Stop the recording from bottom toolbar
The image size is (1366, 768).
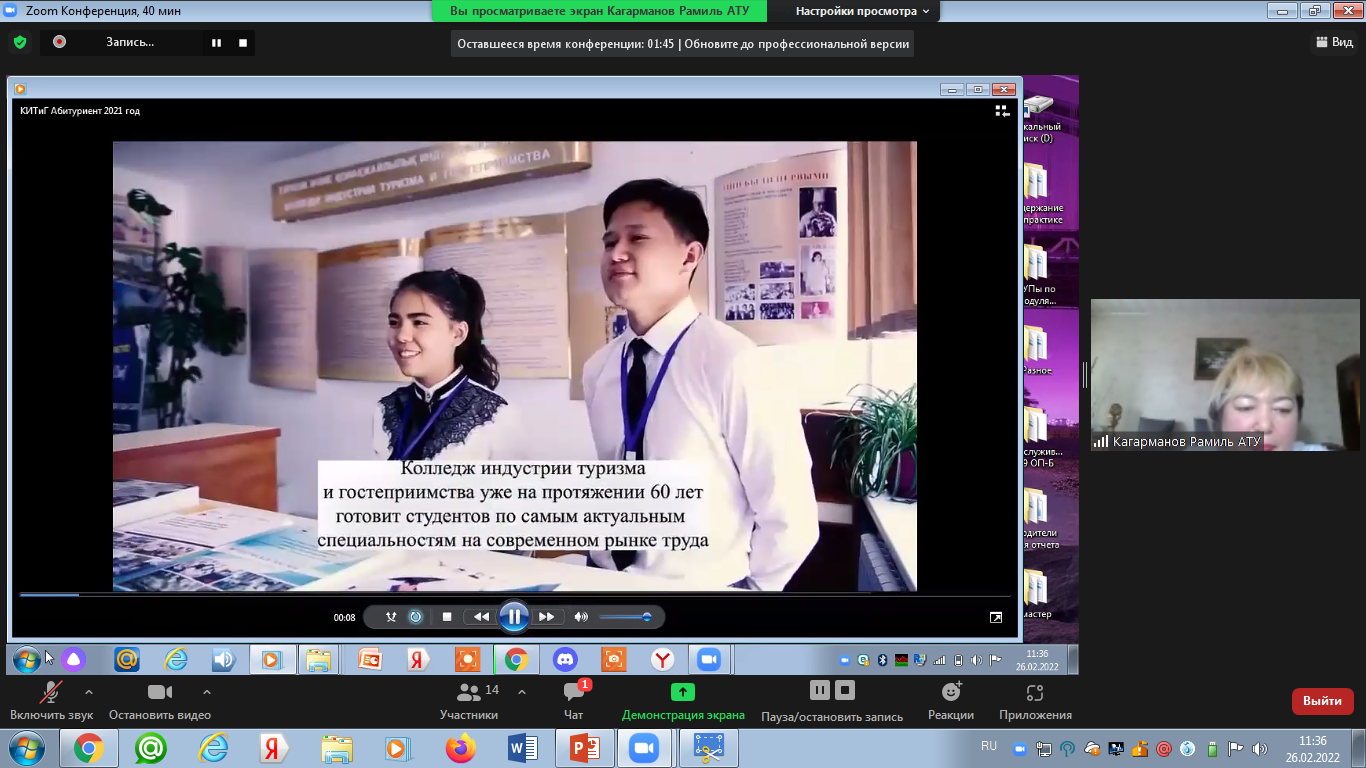click(845, 690)
